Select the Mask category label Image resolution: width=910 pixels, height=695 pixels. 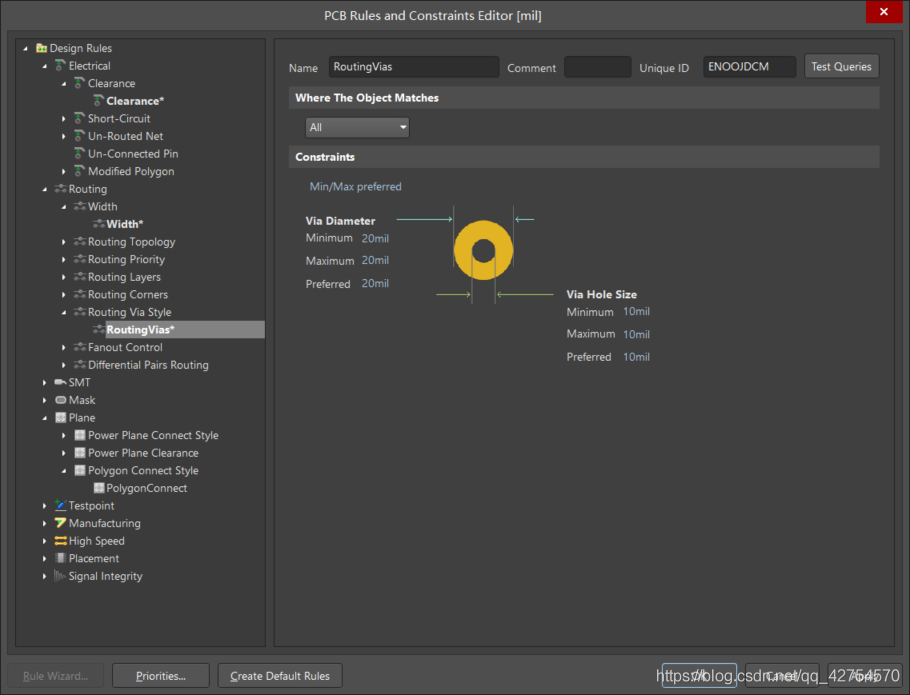click(82, 400)
